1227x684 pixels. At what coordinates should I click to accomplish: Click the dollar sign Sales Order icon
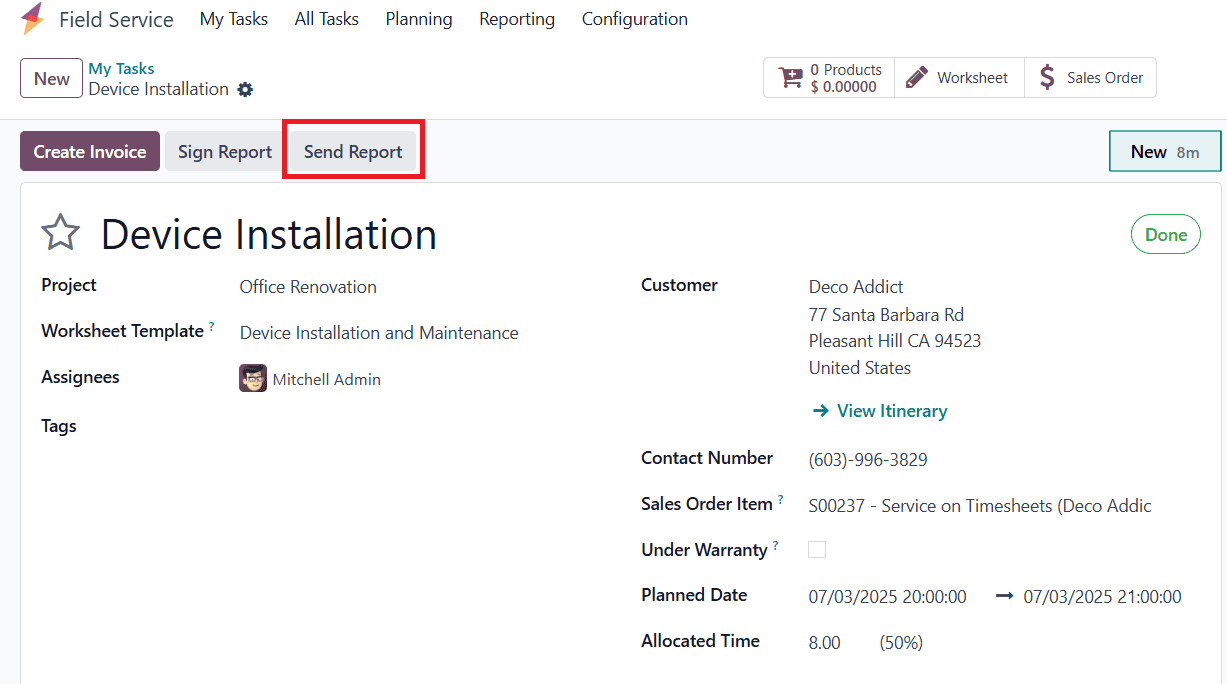pyautogui.click(x=1047, y=77)
